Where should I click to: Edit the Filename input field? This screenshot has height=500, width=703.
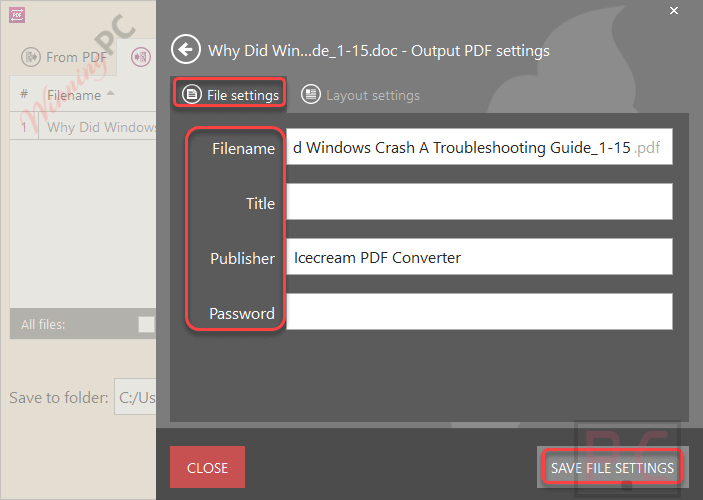pos(479,147)
